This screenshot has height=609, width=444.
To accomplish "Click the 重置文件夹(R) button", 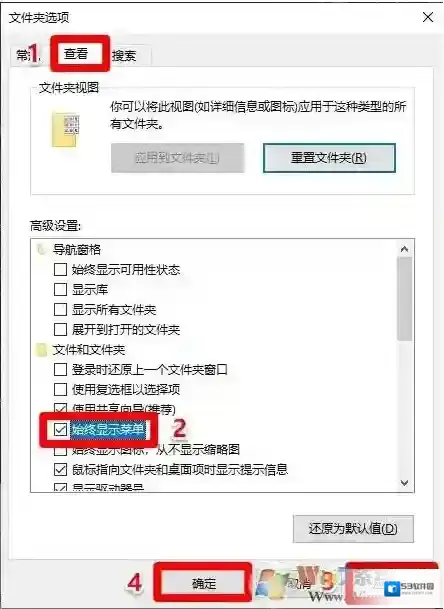I will (x=329, y=158).
